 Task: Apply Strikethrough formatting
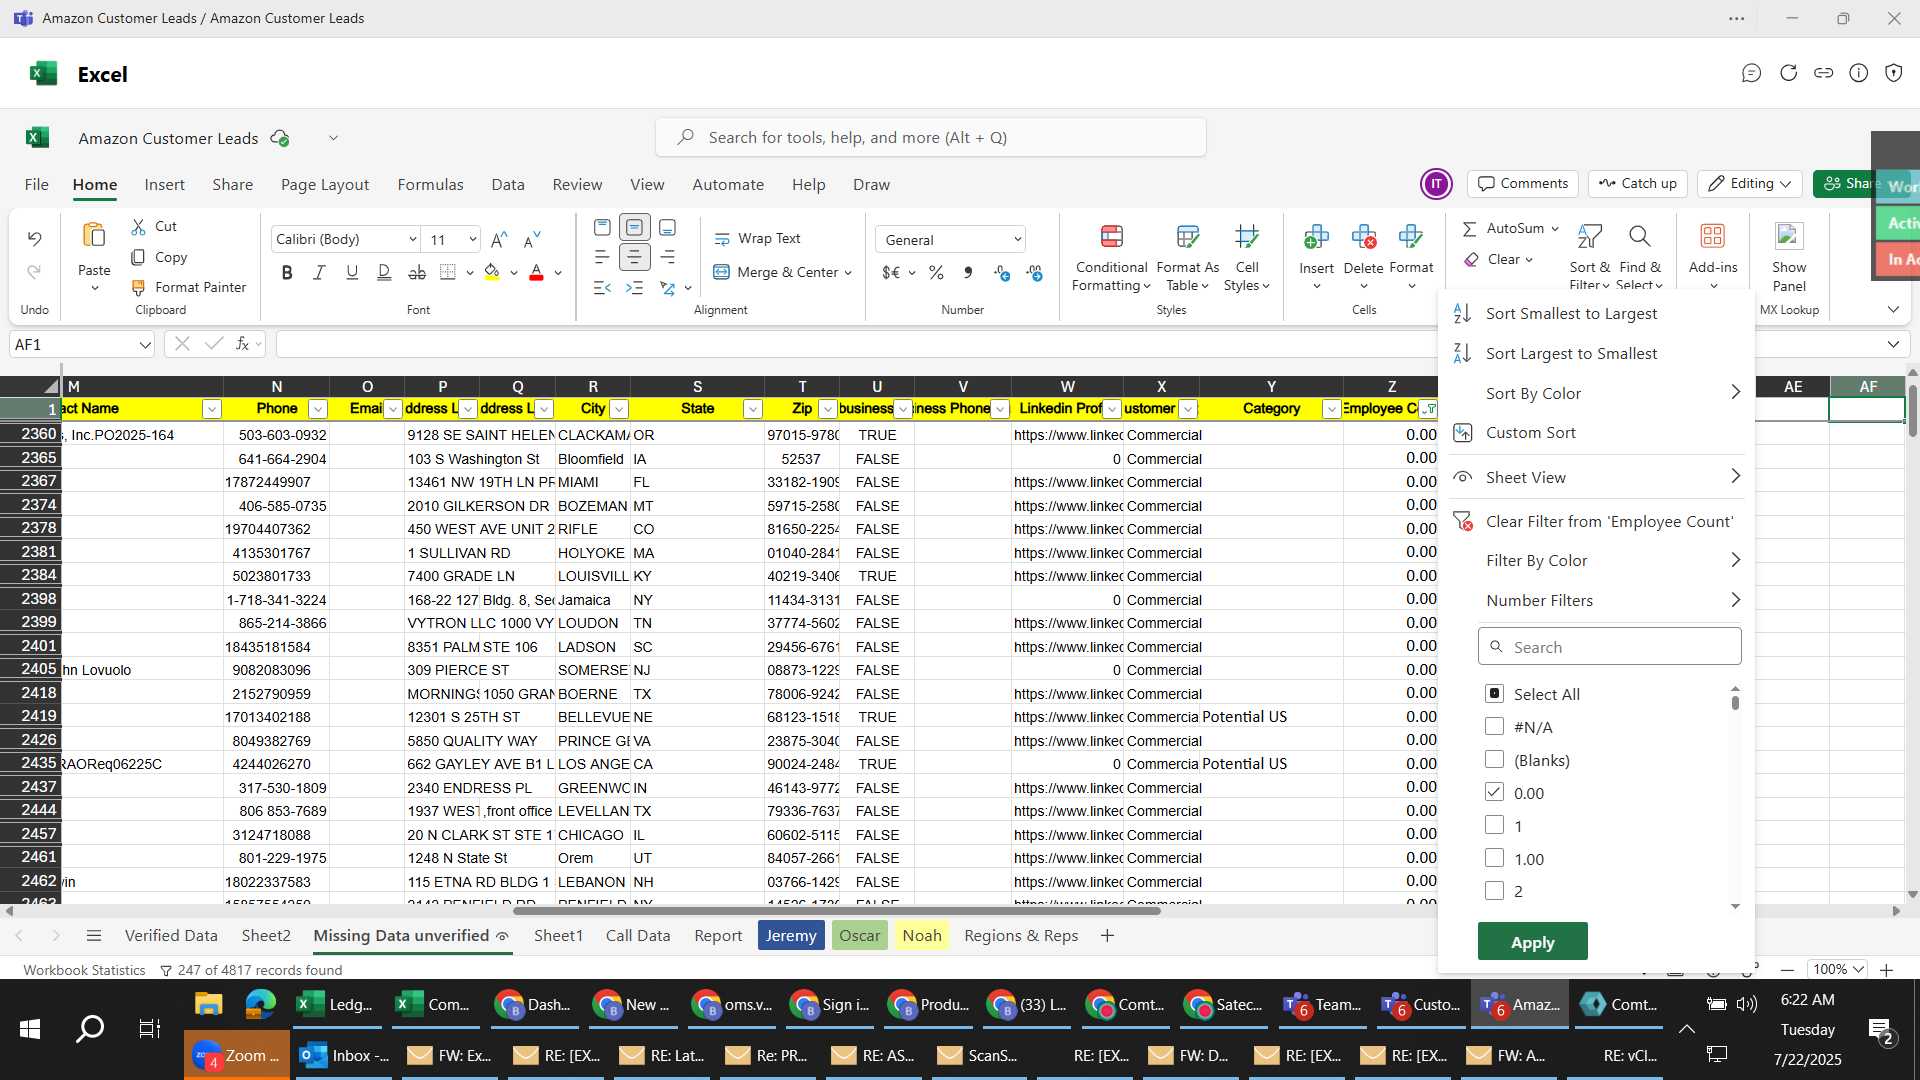tap(417, 272)
